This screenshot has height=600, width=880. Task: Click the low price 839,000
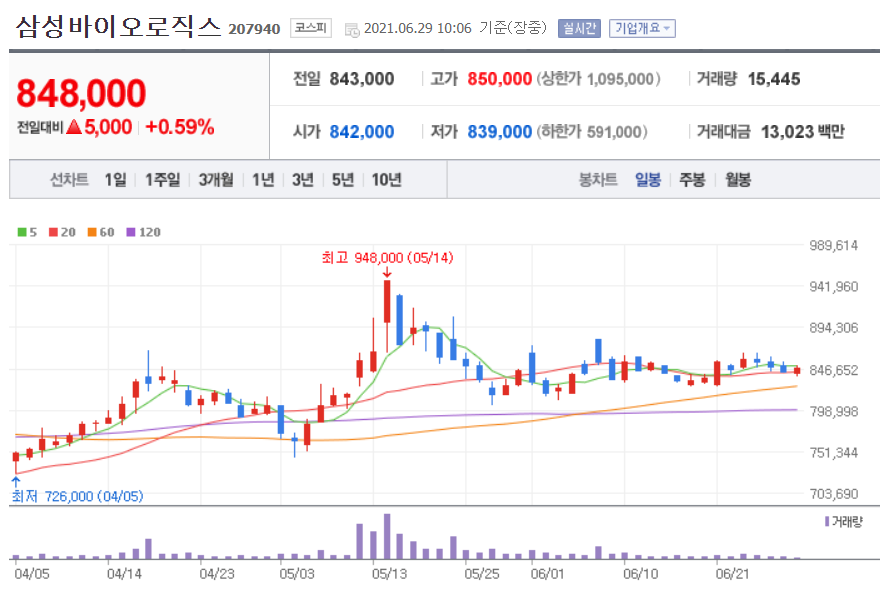tap(499, 132)
